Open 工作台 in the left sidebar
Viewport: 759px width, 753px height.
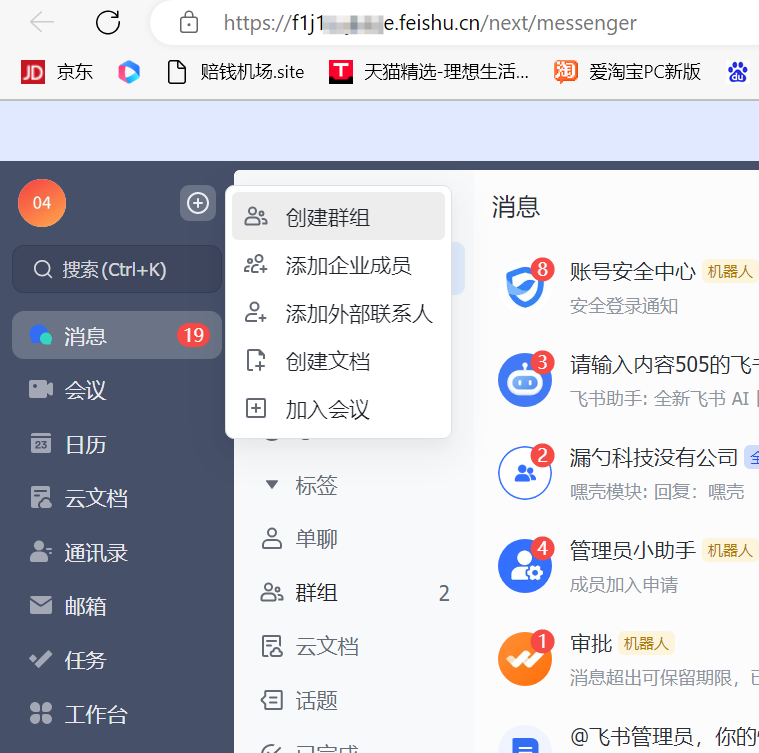[x=117, y=714]
